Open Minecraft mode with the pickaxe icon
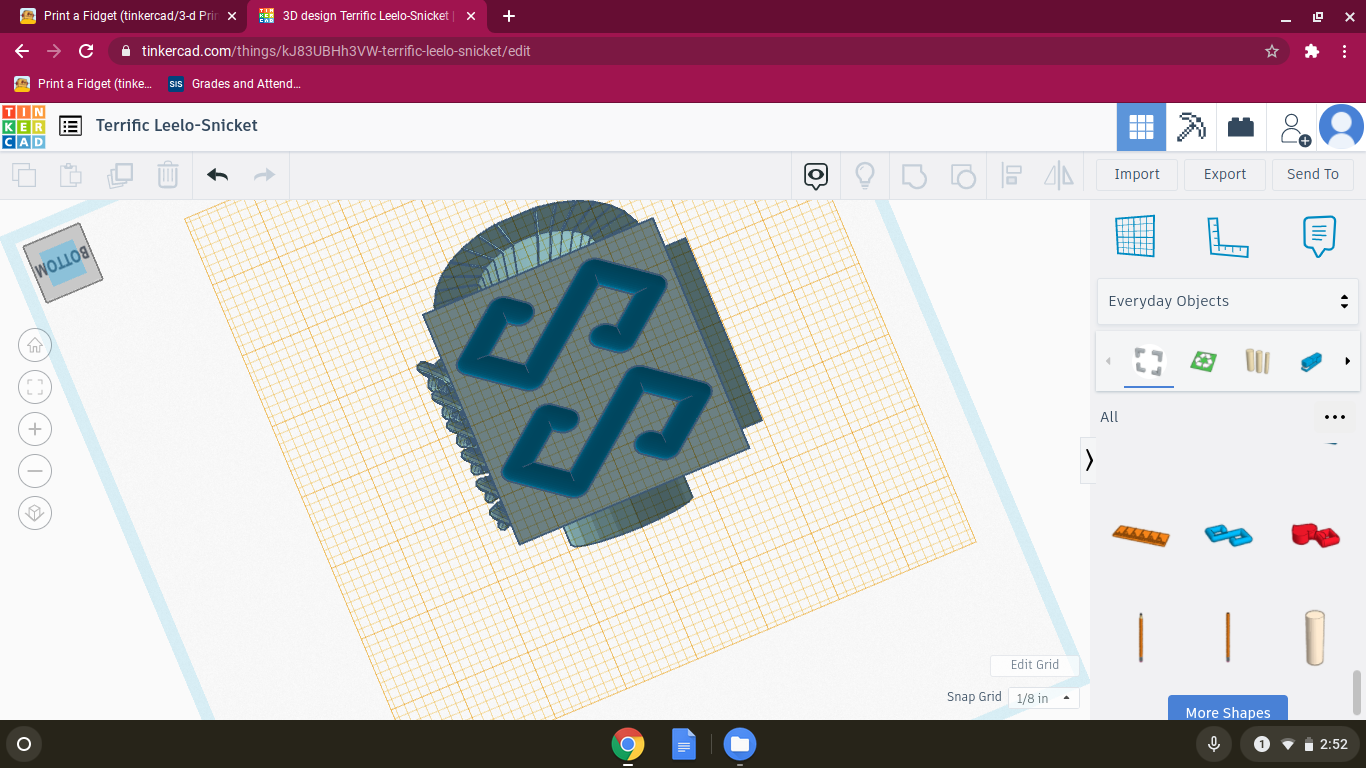1366x768 pixels. pos(1191,127)
